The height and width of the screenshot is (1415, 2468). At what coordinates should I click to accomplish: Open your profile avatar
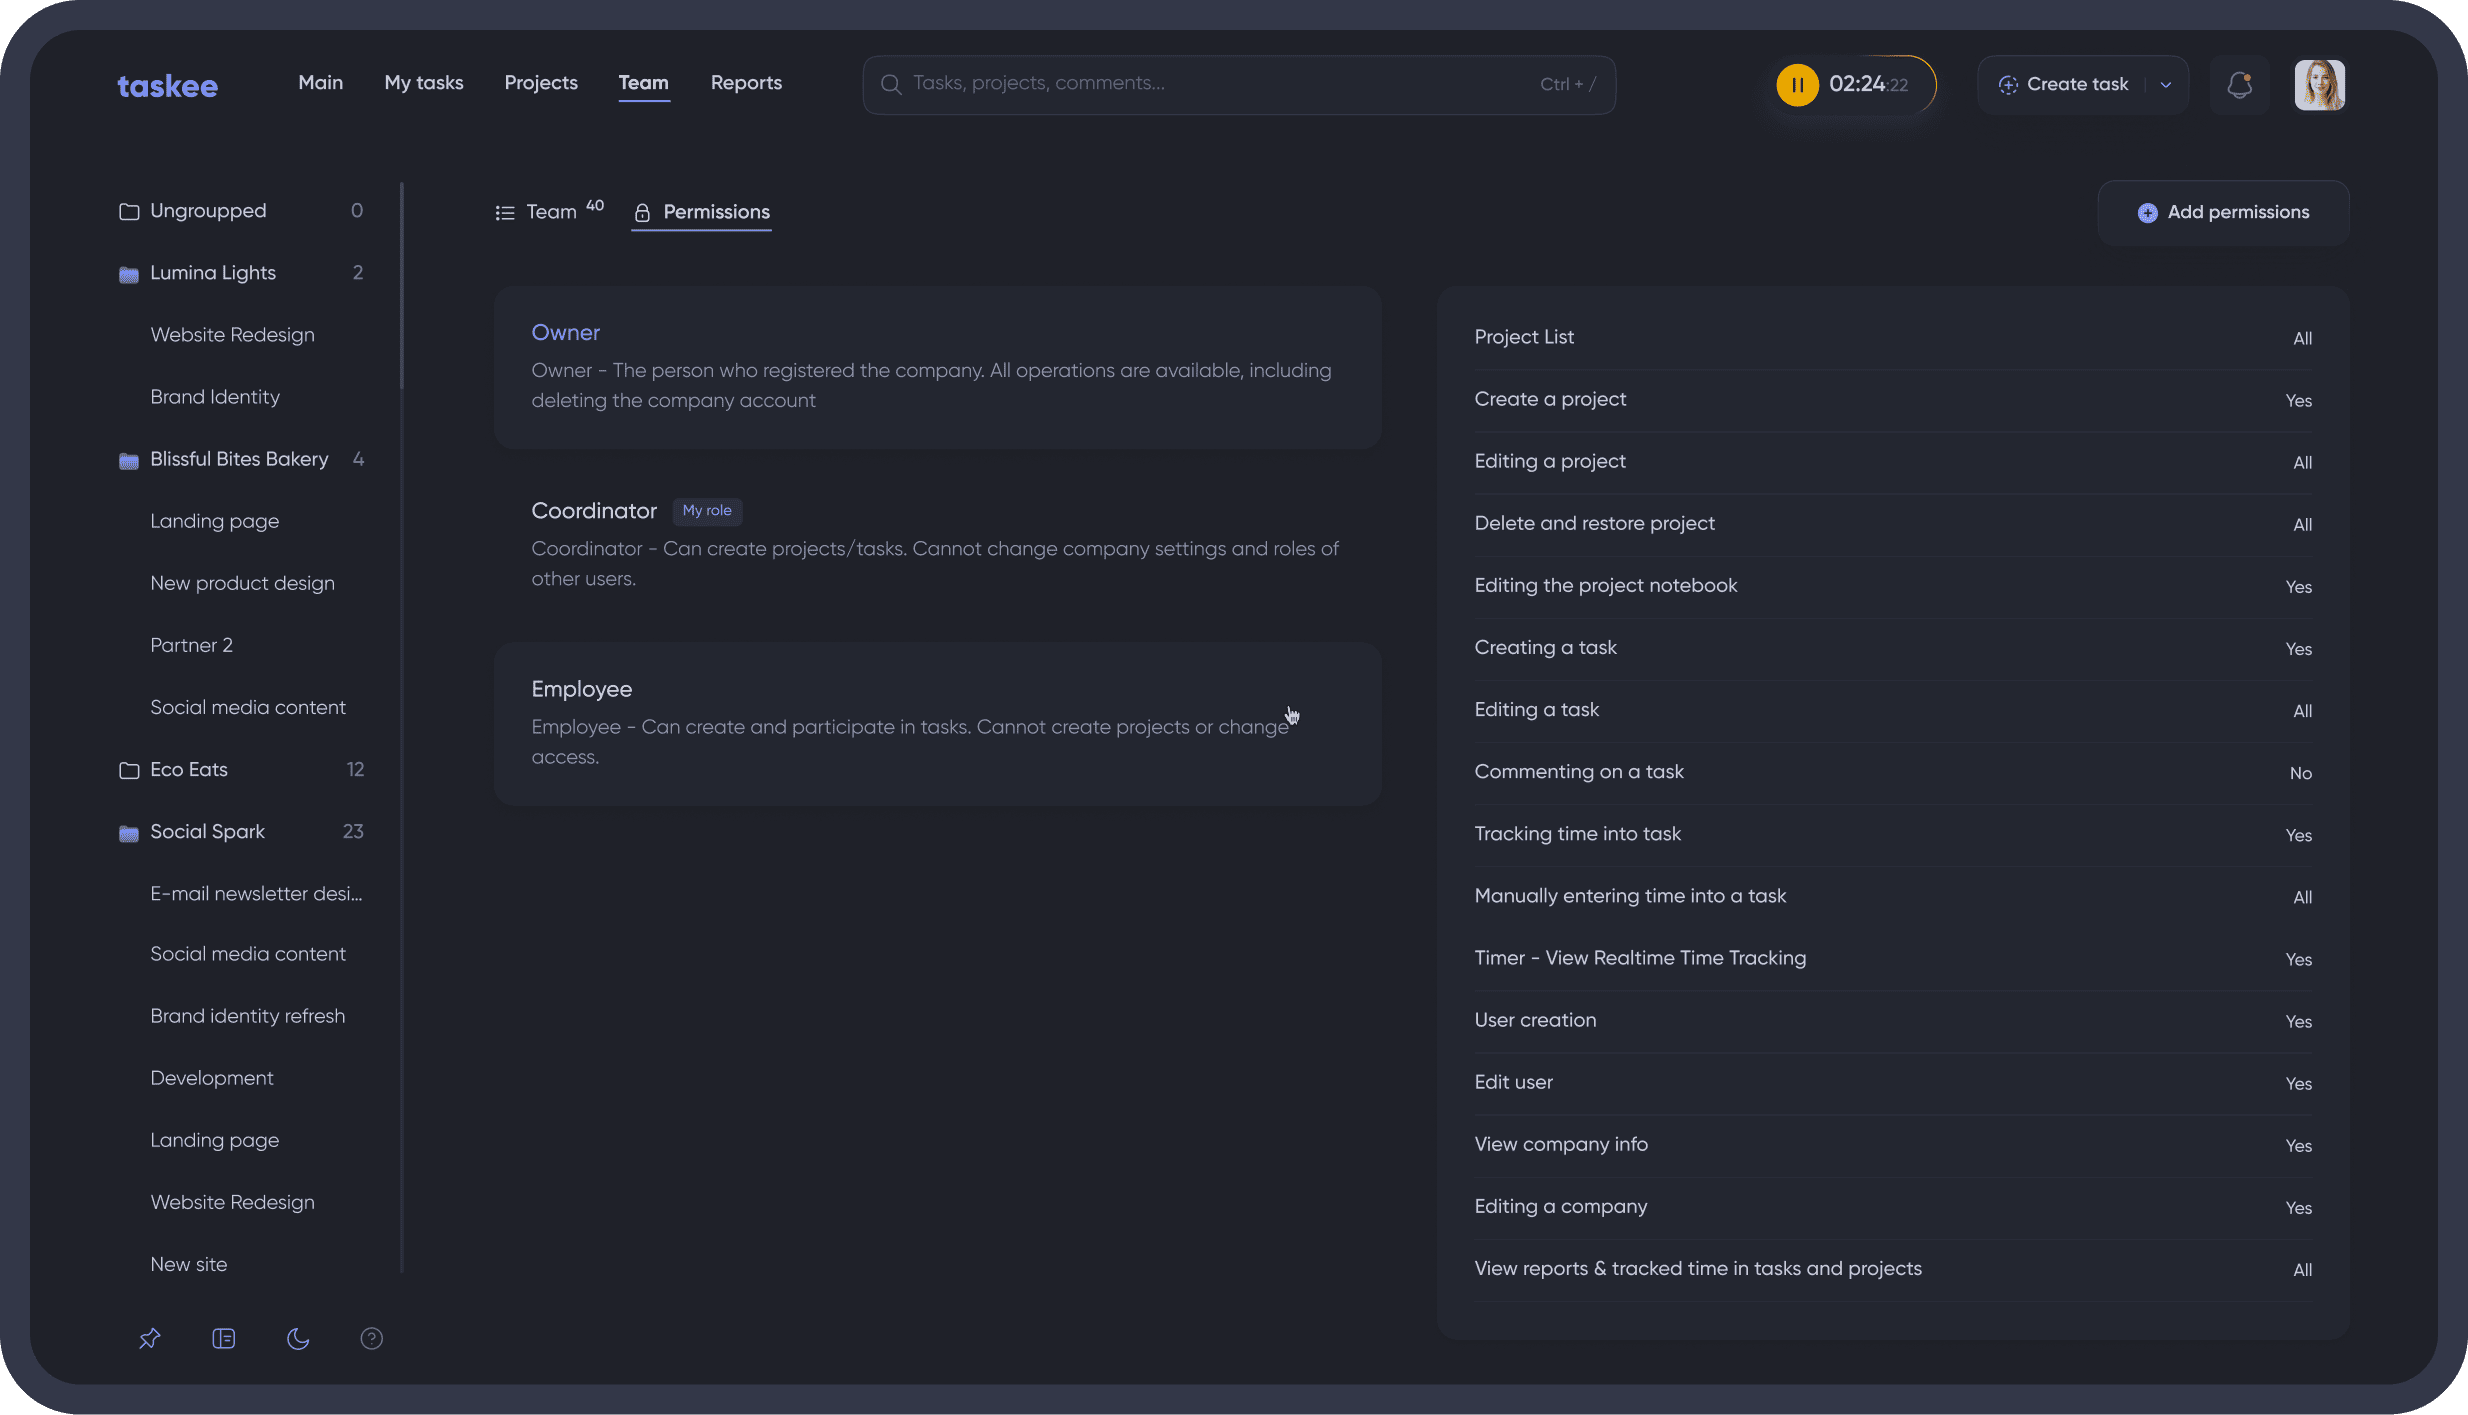pyautogui.click(x=2319, y=84)
